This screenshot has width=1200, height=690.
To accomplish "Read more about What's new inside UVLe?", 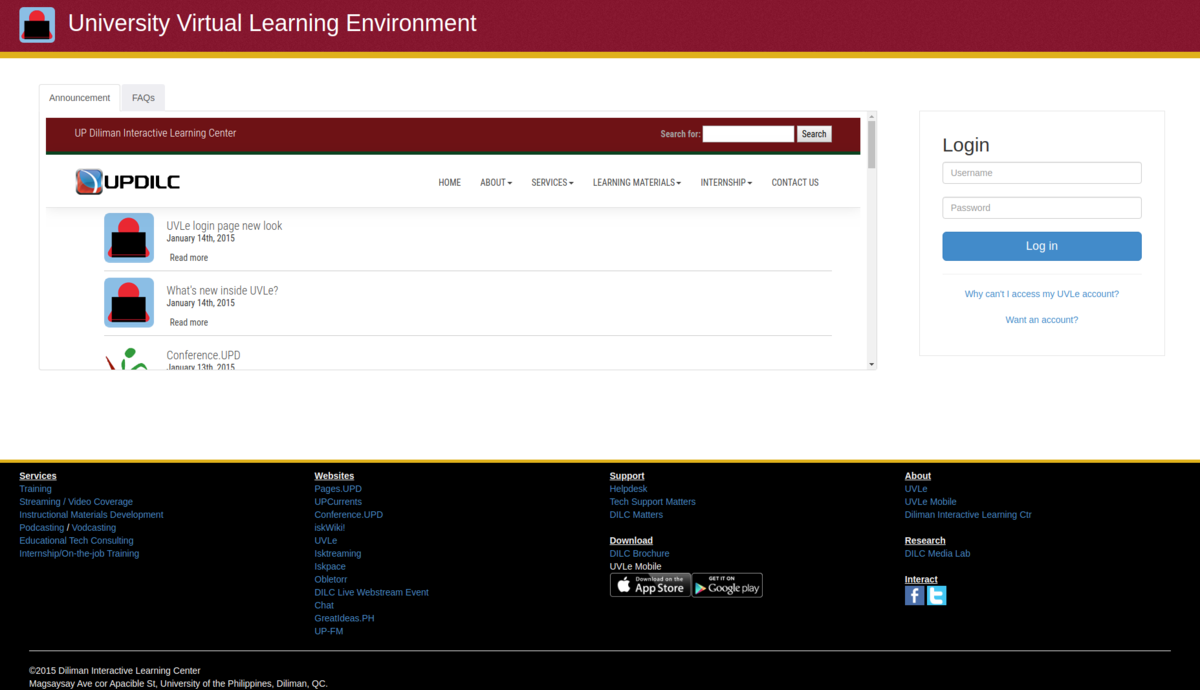I will click(x=189, y=322).
